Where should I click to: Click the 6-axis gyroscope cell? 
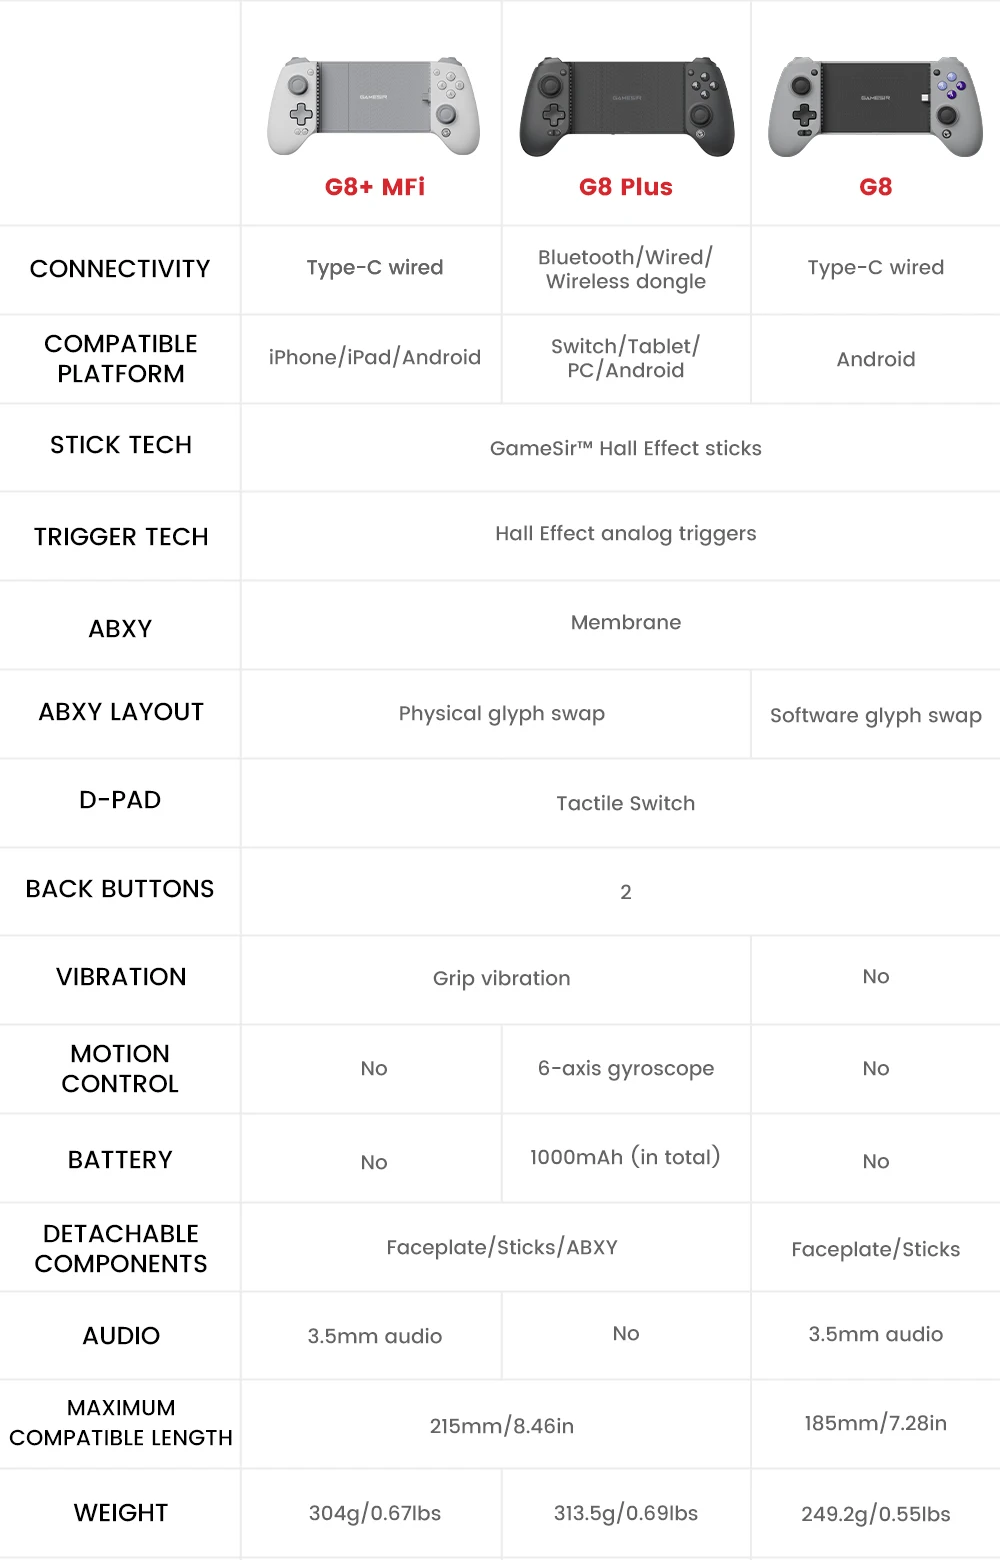click(626, 1069)
